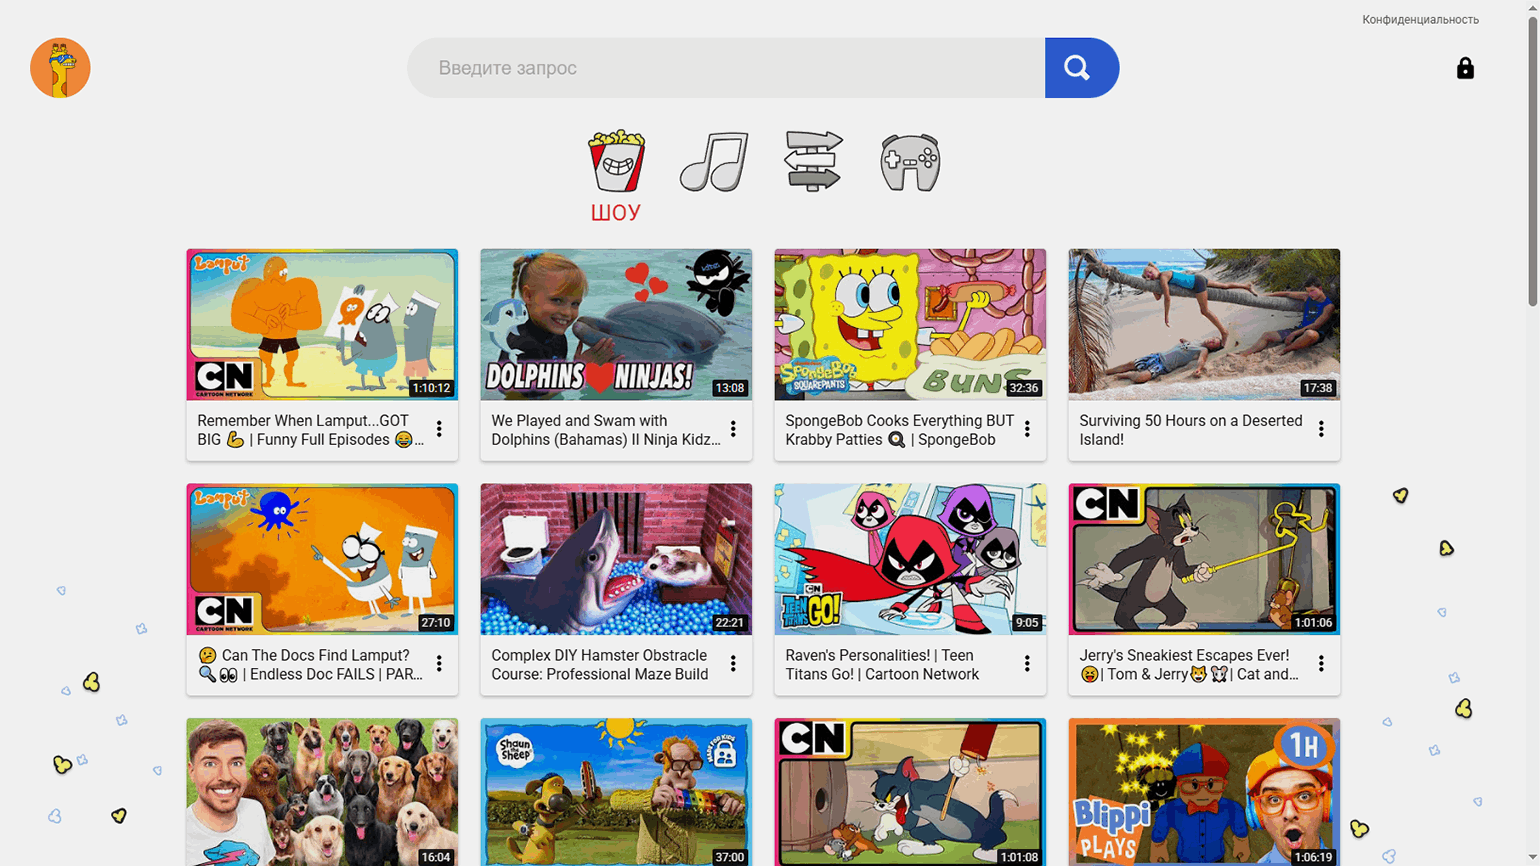Click the blue search magnifier button
The image size is (1540, 866).
(x=1082, y=68)
